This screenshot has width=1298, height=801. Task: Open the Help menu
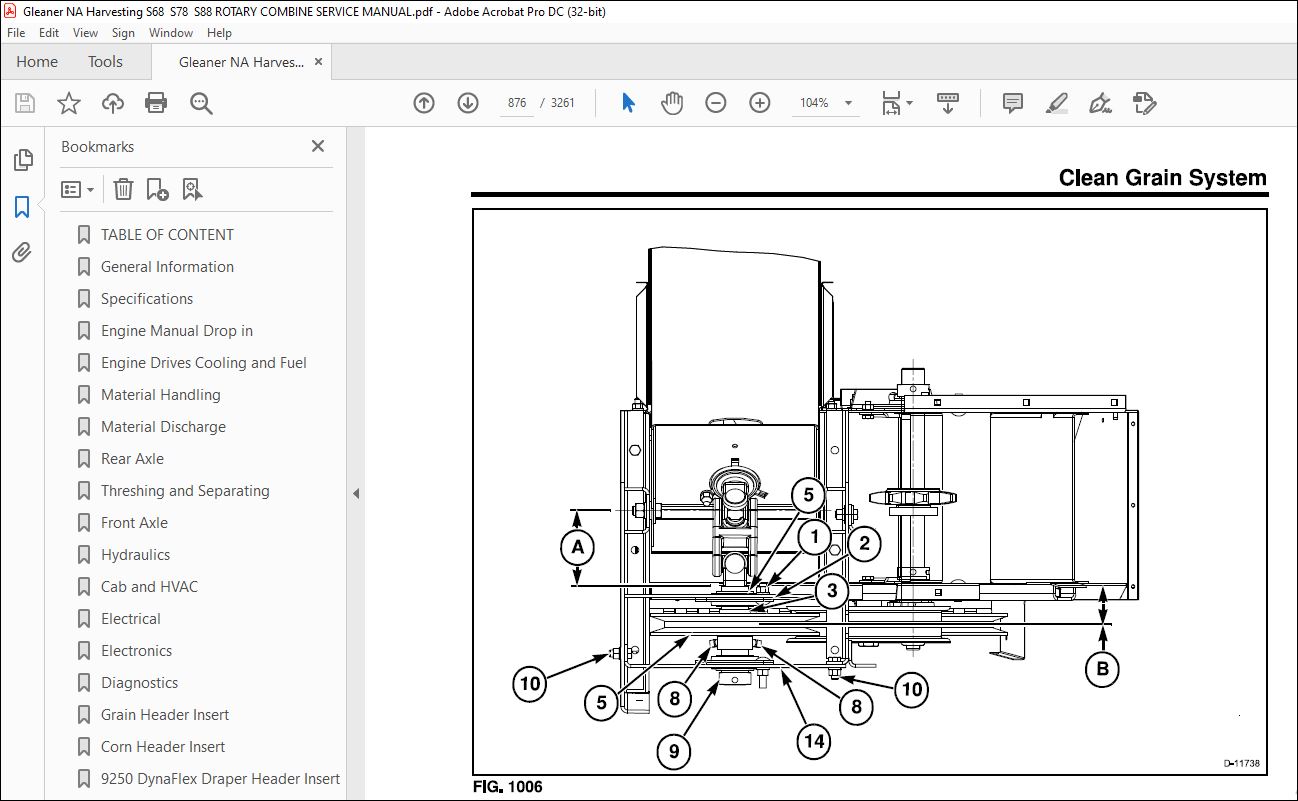[219, 33]
